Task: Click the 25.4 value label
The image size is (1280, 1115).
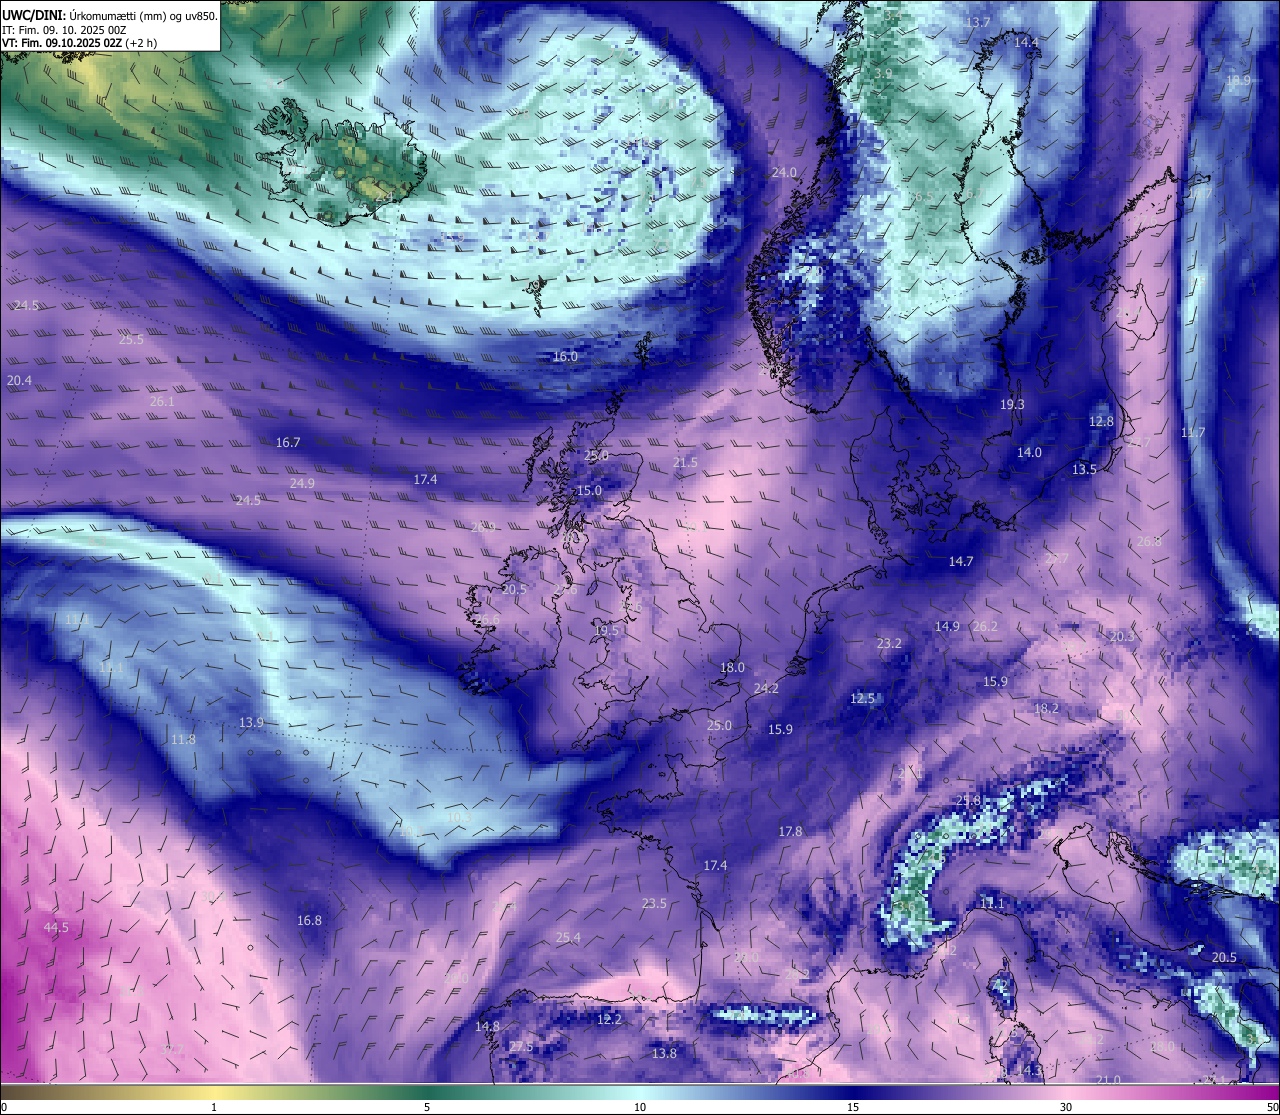Action: coord(568,937)
